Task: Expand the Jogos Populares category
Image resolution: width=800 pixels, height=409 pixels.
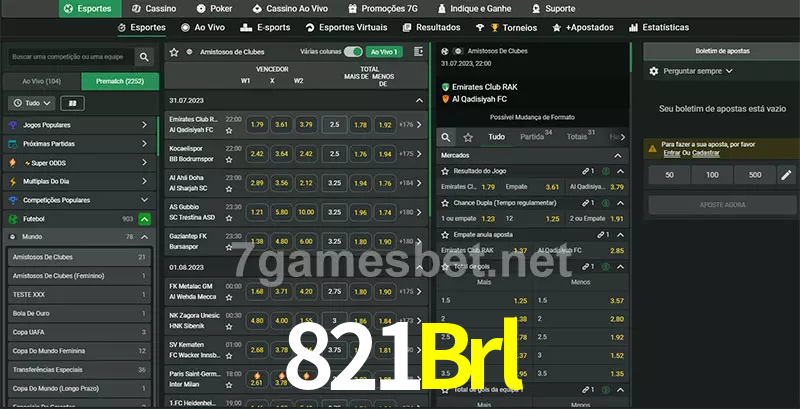Action: pyautogui.click(x=144, y=125)
